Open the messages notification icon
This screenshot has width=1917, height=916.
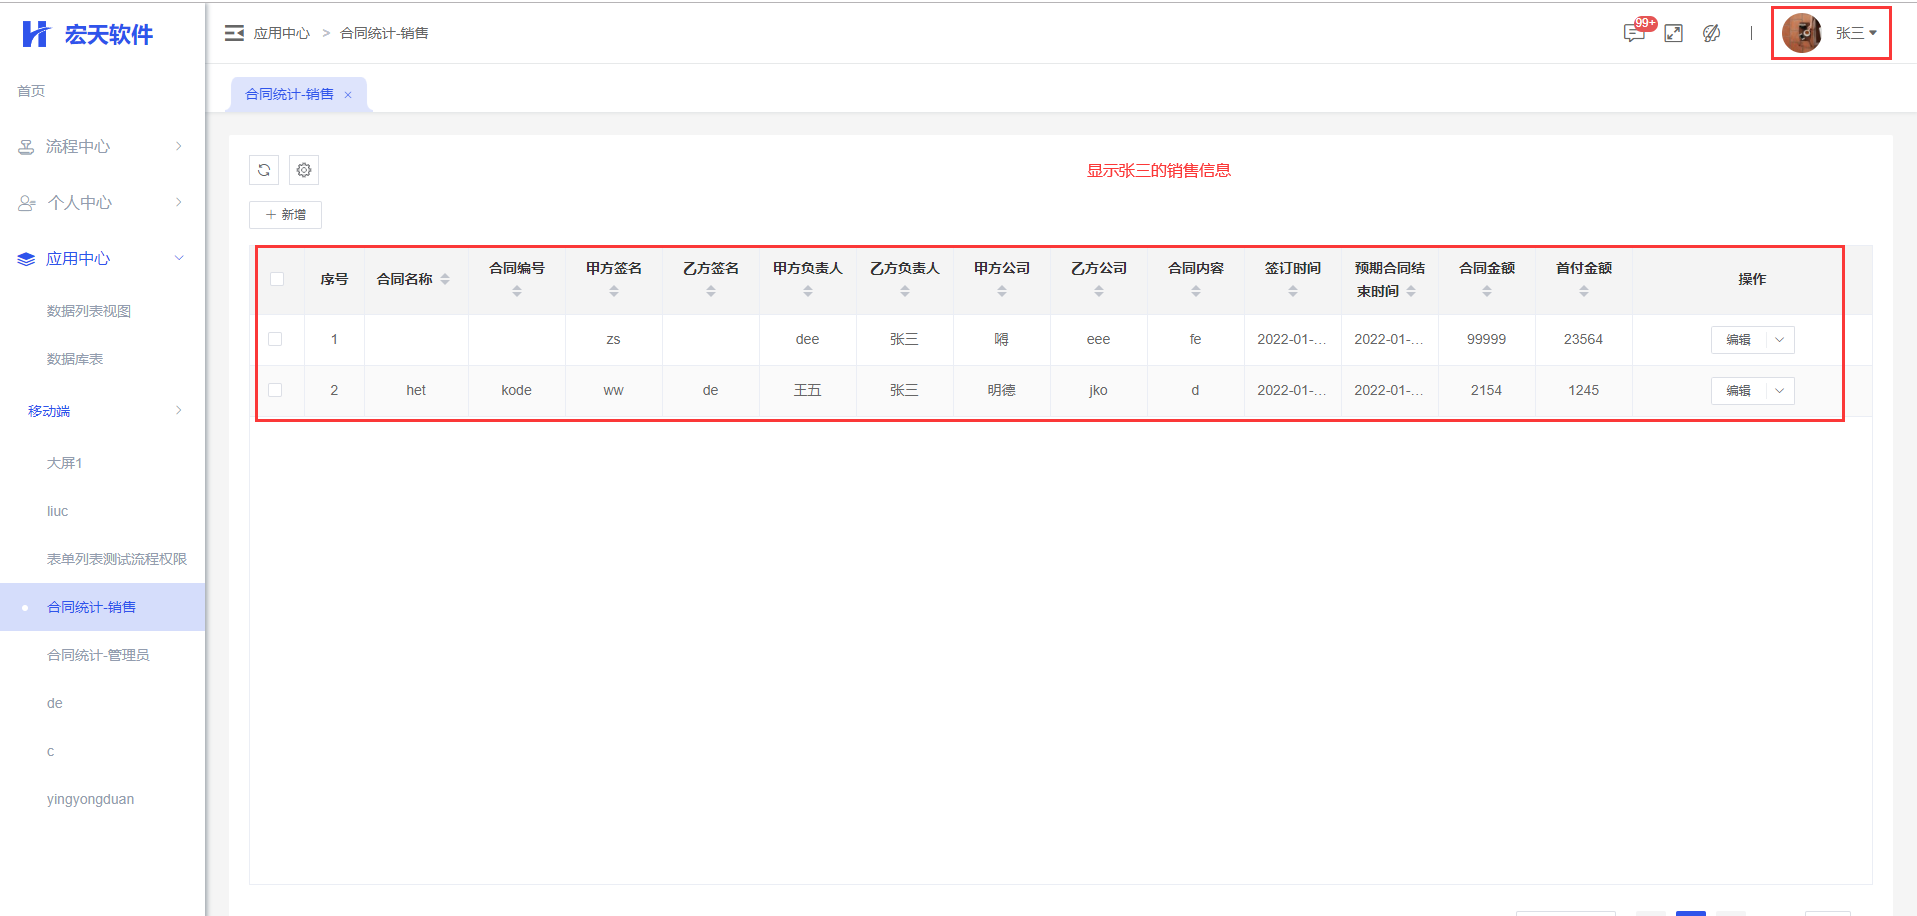tap(1634, 33)
